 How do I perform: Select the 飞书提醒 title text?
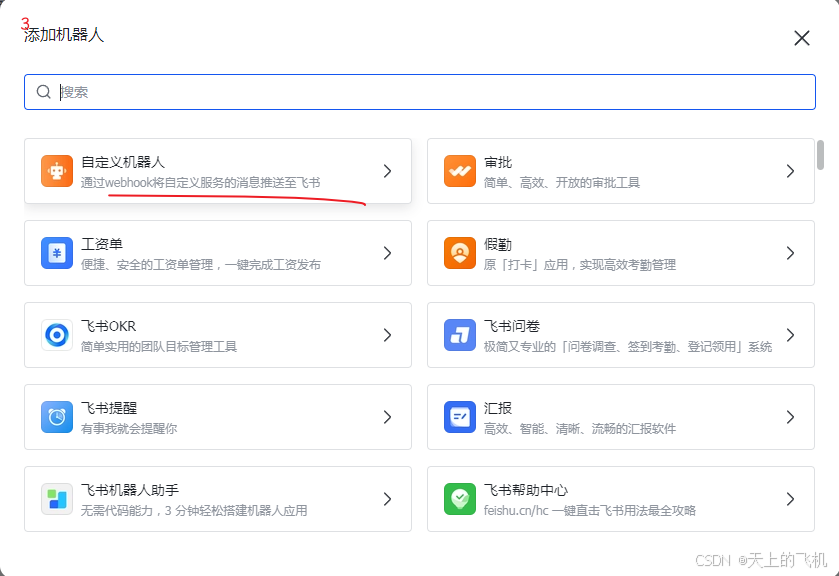pyautogui.click(x=109, y=408)
